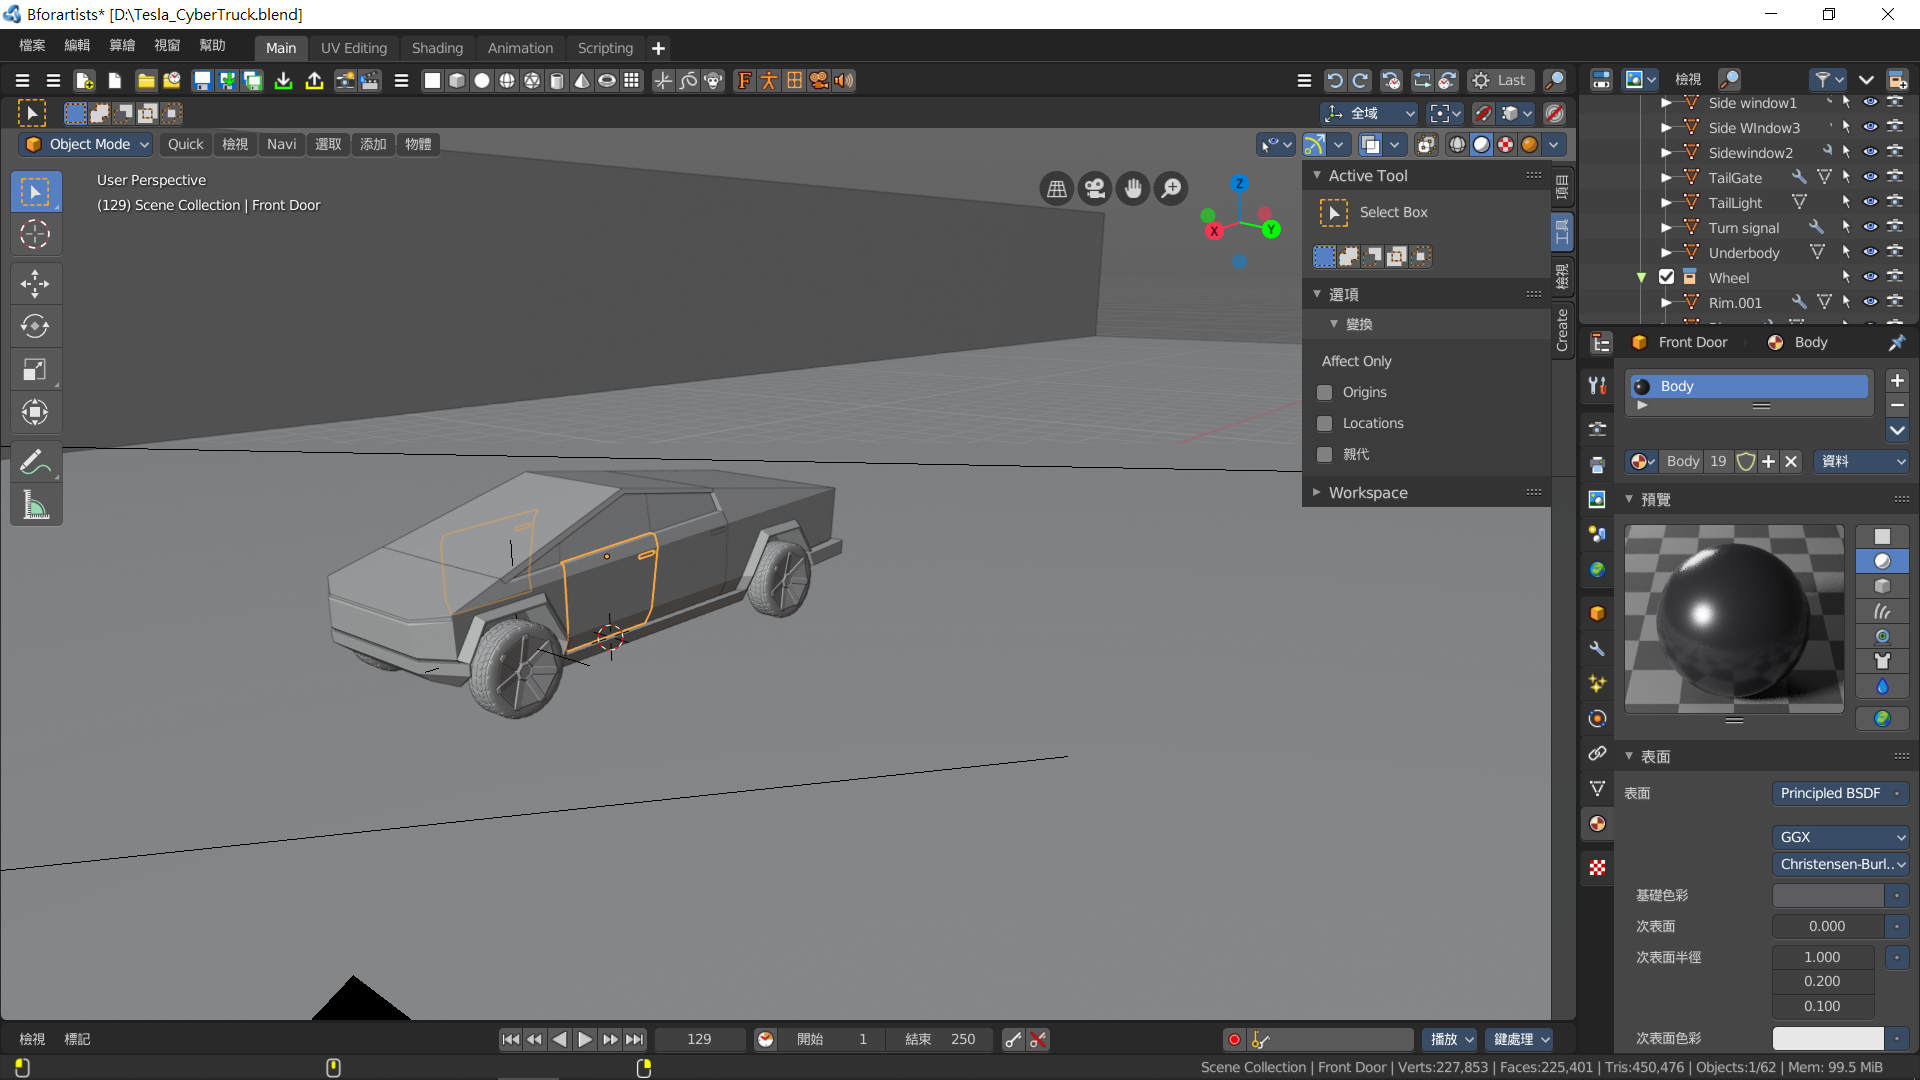Expand the Workspace panel
The image size is (1920, 1080).
1316,492
